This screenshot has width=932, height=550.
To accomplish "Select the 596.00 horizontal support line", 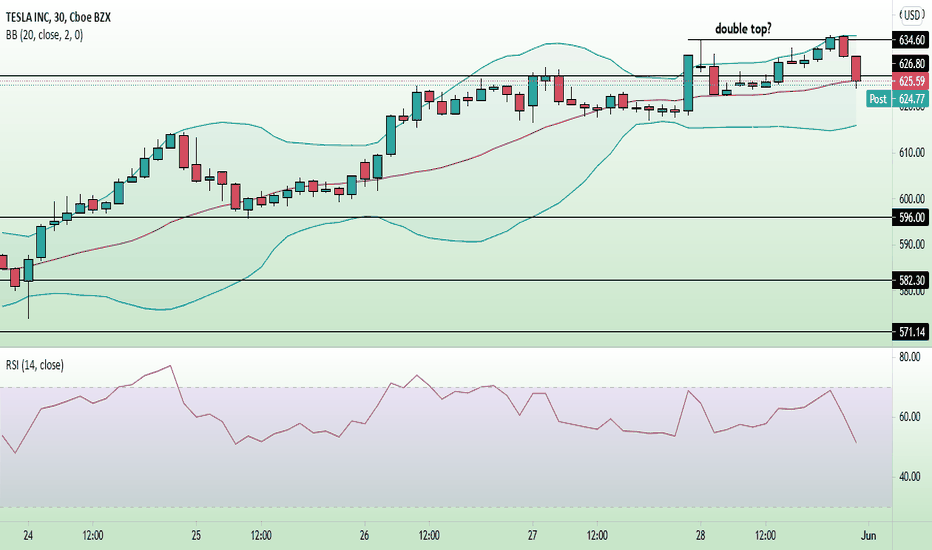I will click(x=446, y=218).
